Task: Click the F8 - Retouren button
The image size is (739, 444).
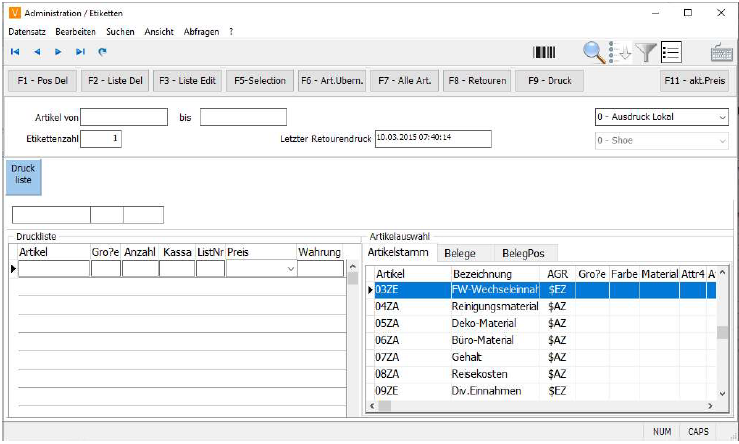Action: point(477,81)
